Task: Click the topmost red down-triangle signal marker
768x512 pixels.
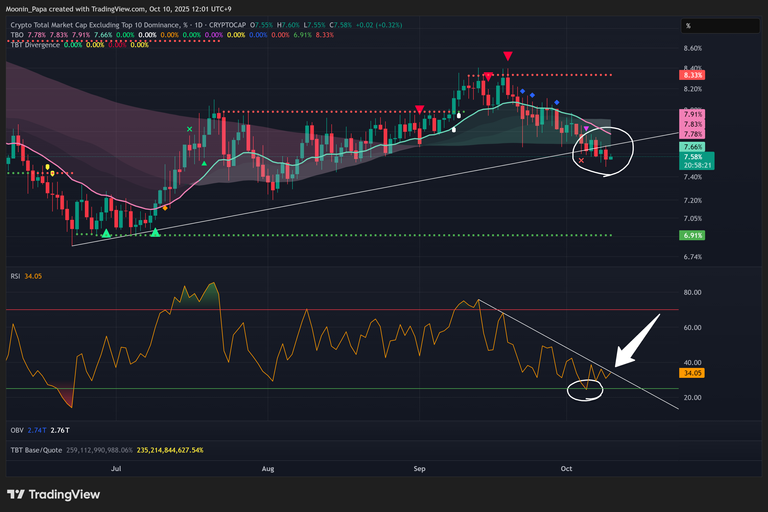Action: [508, 56]
